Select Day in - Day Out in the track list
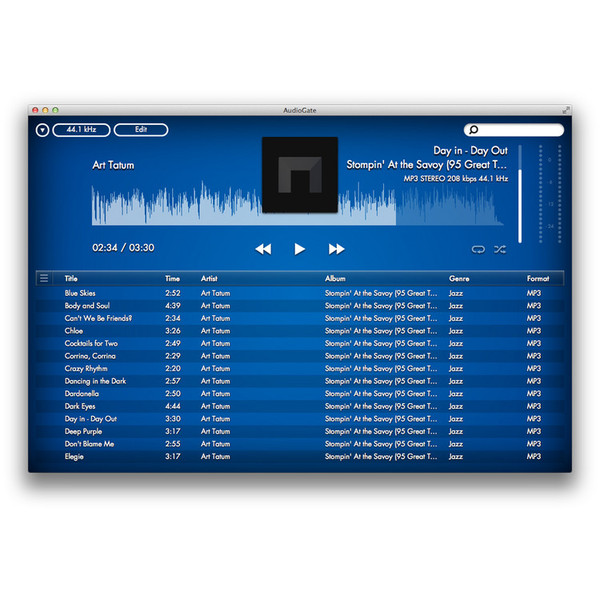 (300, 419)
